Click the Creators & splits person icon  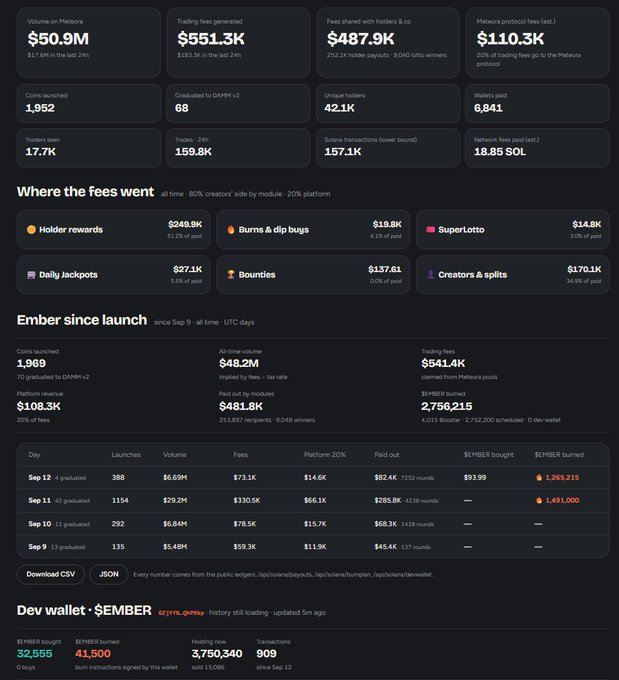click(430, 275)
